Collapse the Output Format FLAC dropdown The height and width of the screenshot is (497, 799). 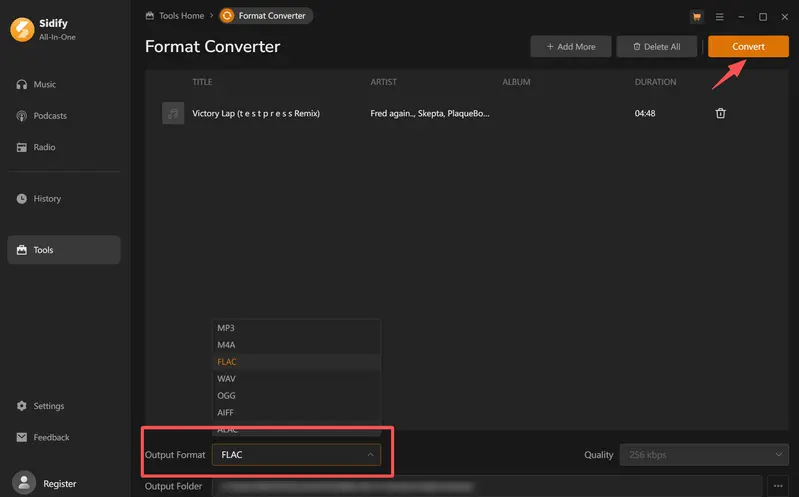tap(296, 455)
